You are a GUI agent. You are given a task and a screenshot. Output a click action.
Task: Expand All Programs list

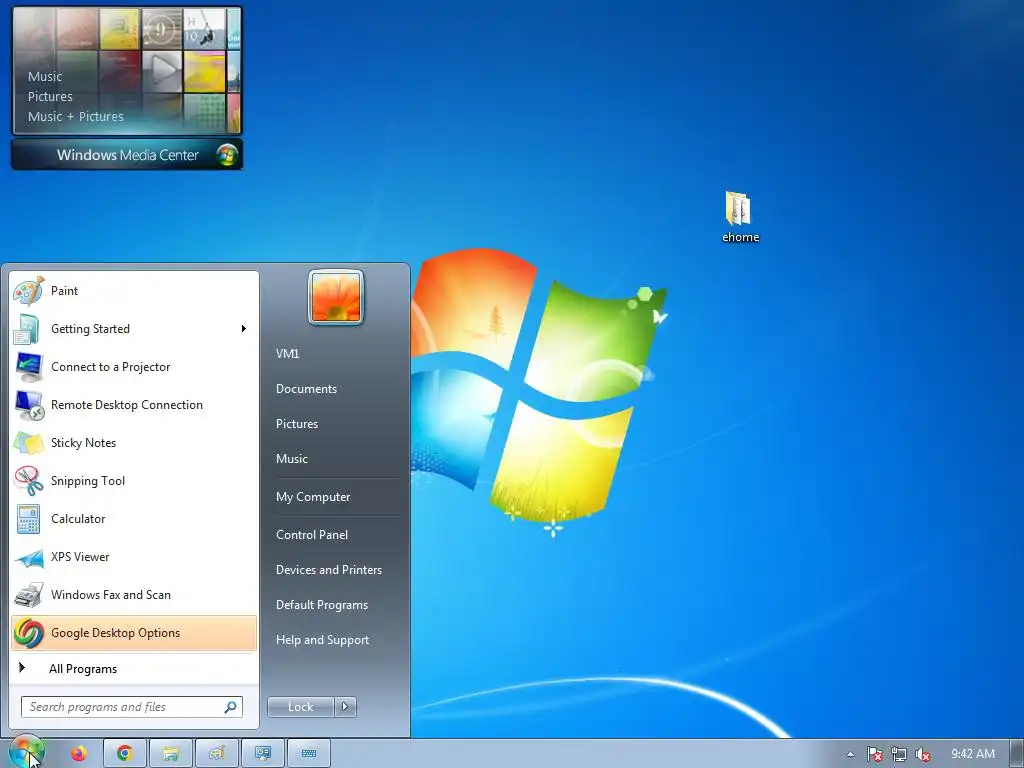click(134, 669)
